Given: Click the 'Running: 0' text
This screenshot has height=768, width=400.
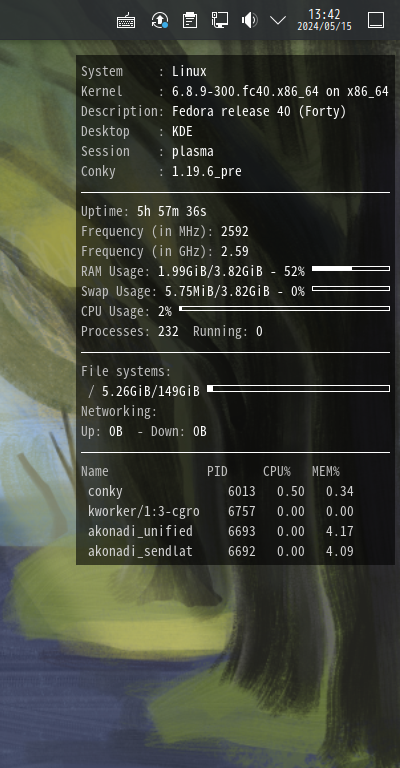Looking at the screenshot, I should pos(228,332).
